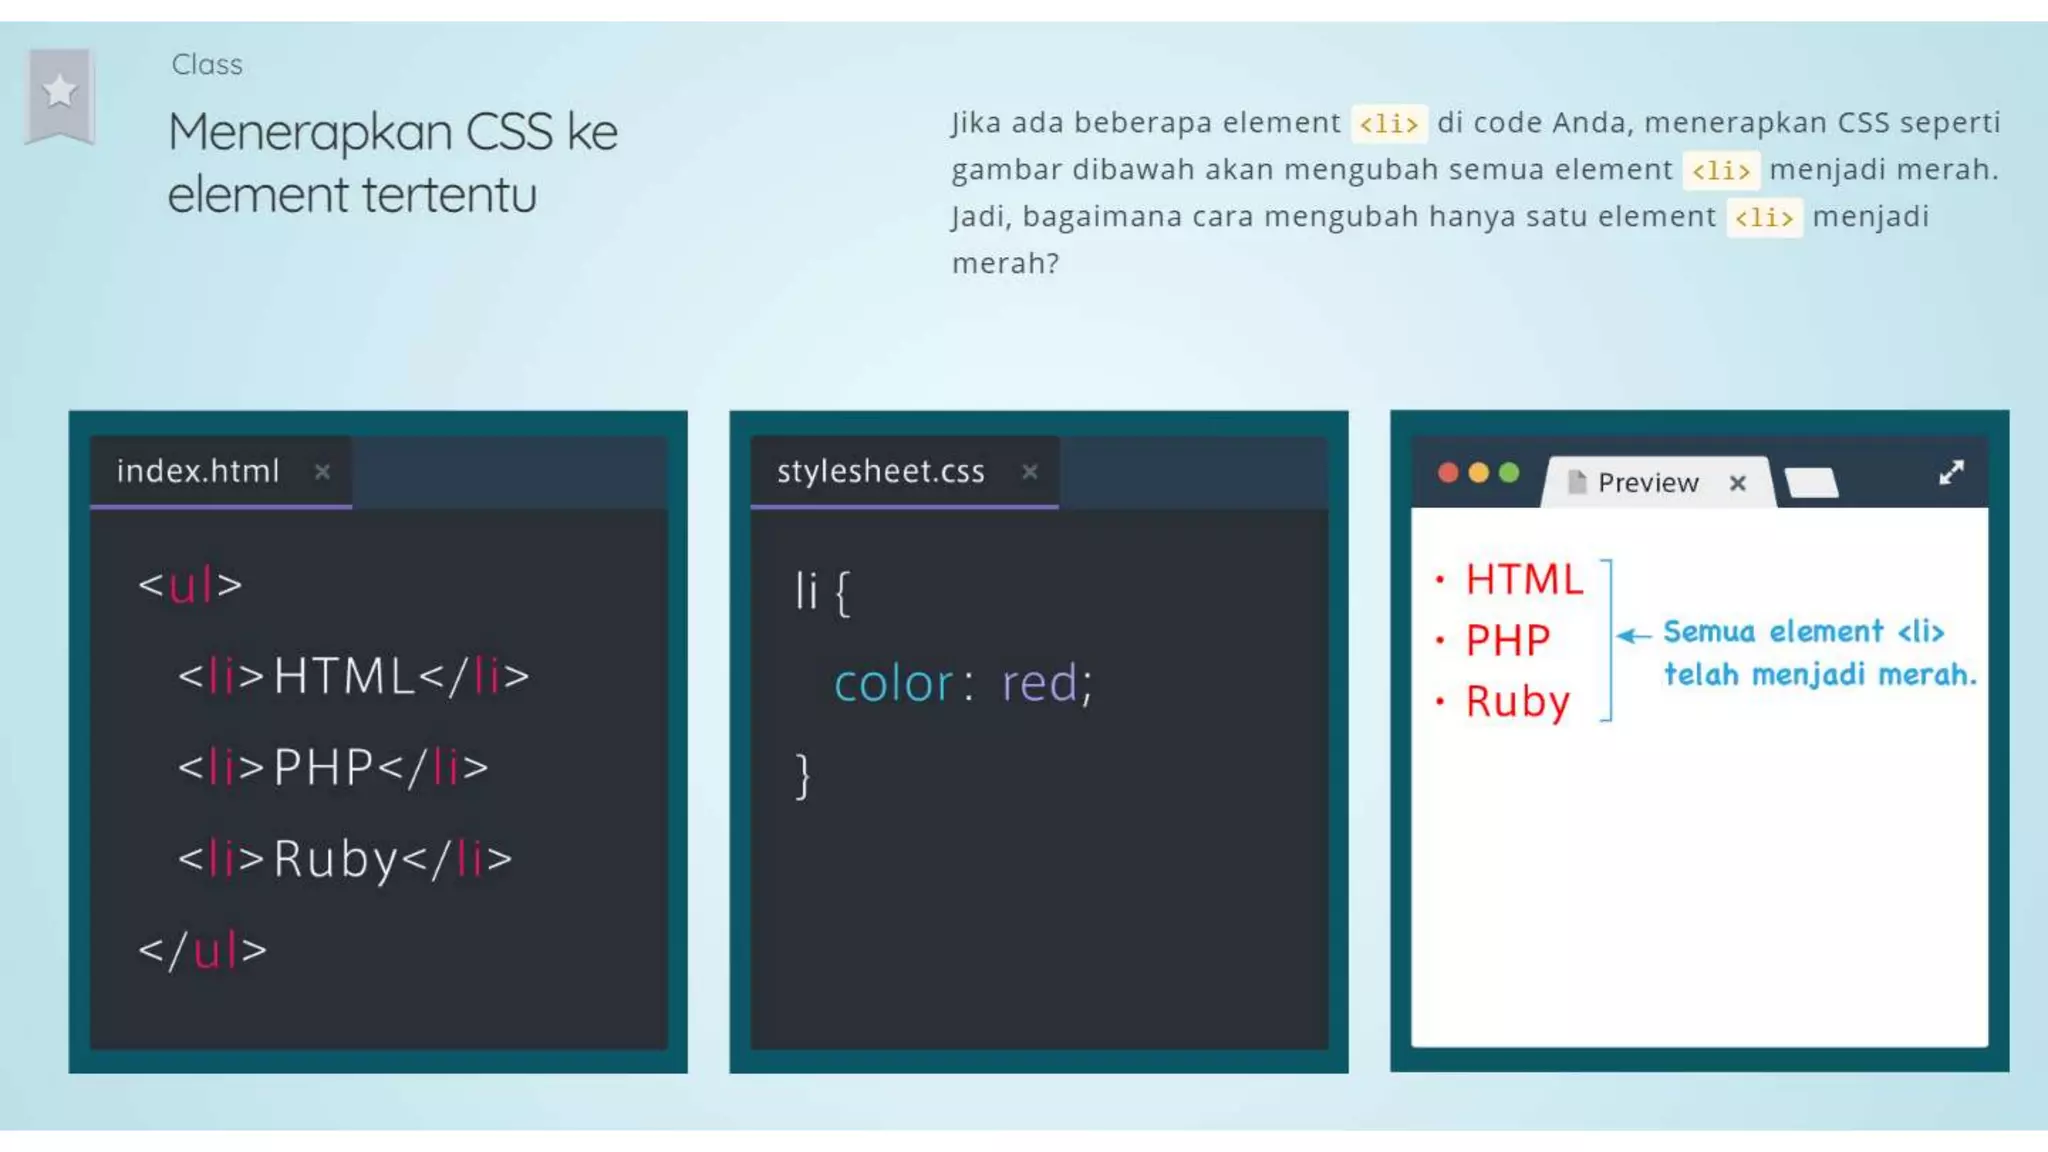Viewport: 2048px width, 1152px height.
Task: Click the <li> badge before 'menjadi merah.'
Action: pos(1720,171)
